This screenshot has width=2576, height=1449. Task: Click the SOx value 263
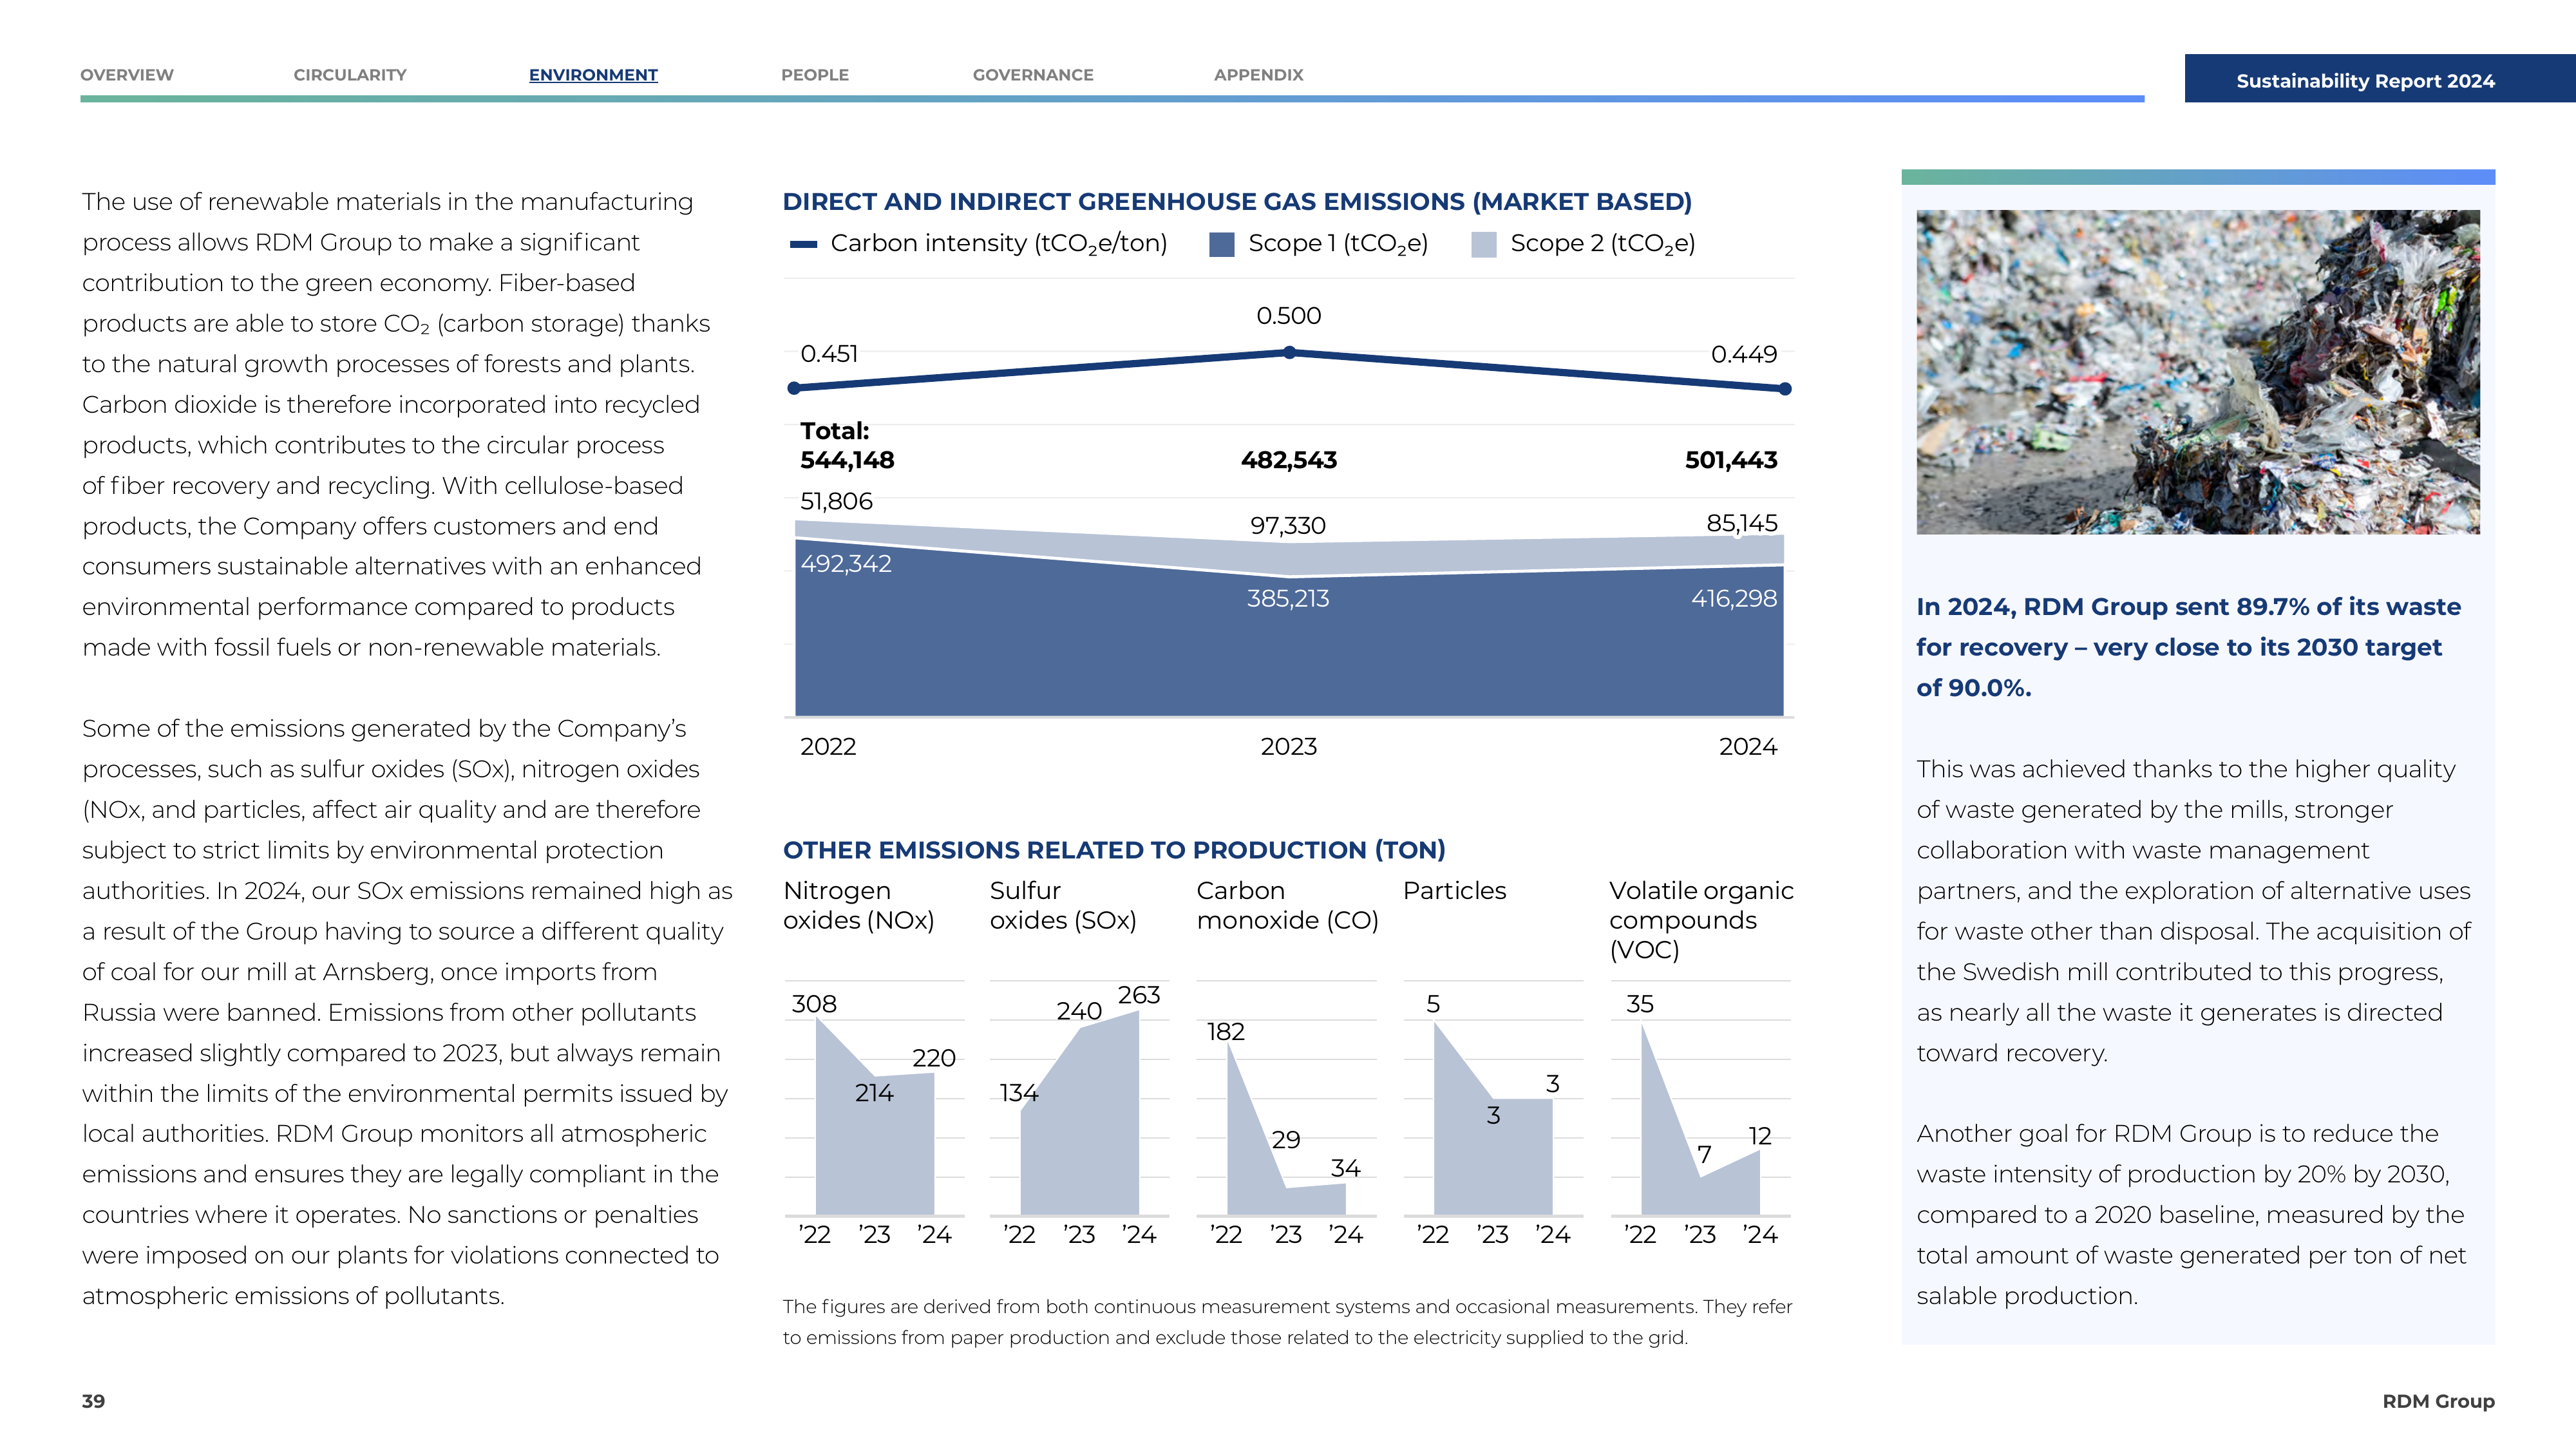[x=1139, y=995]
